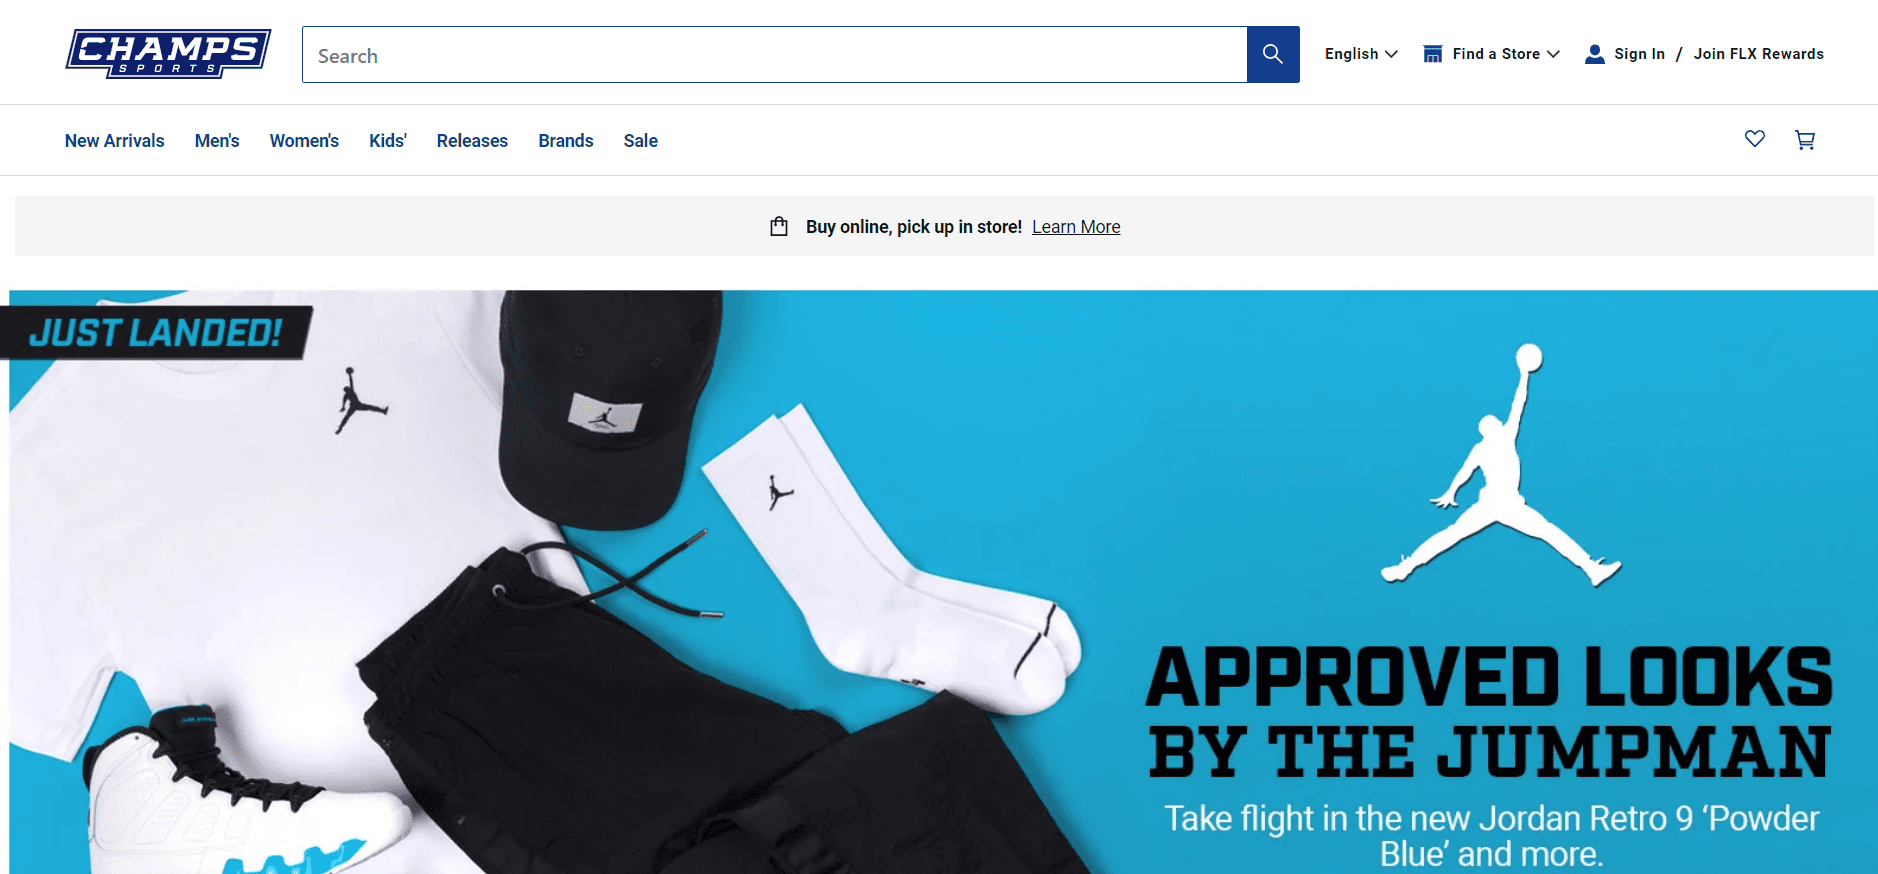Click the Buy online, pick up in store! text
The image size is (1878, 874).
(x=914, y=227)
